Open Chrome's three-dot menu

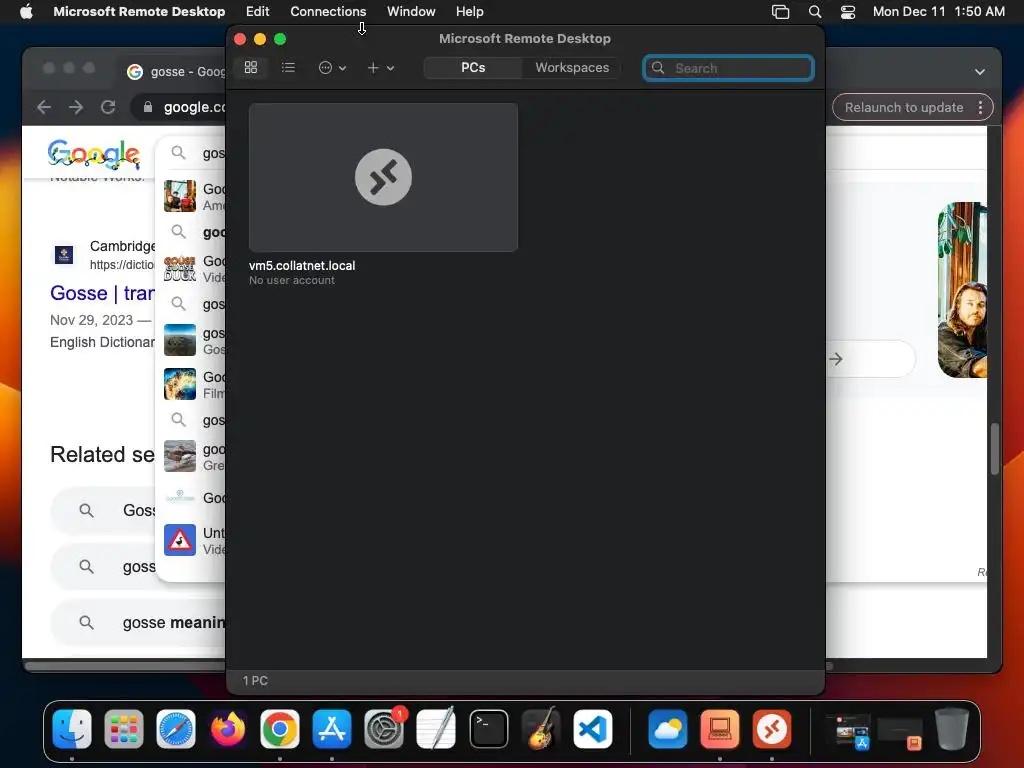(980, 107)
